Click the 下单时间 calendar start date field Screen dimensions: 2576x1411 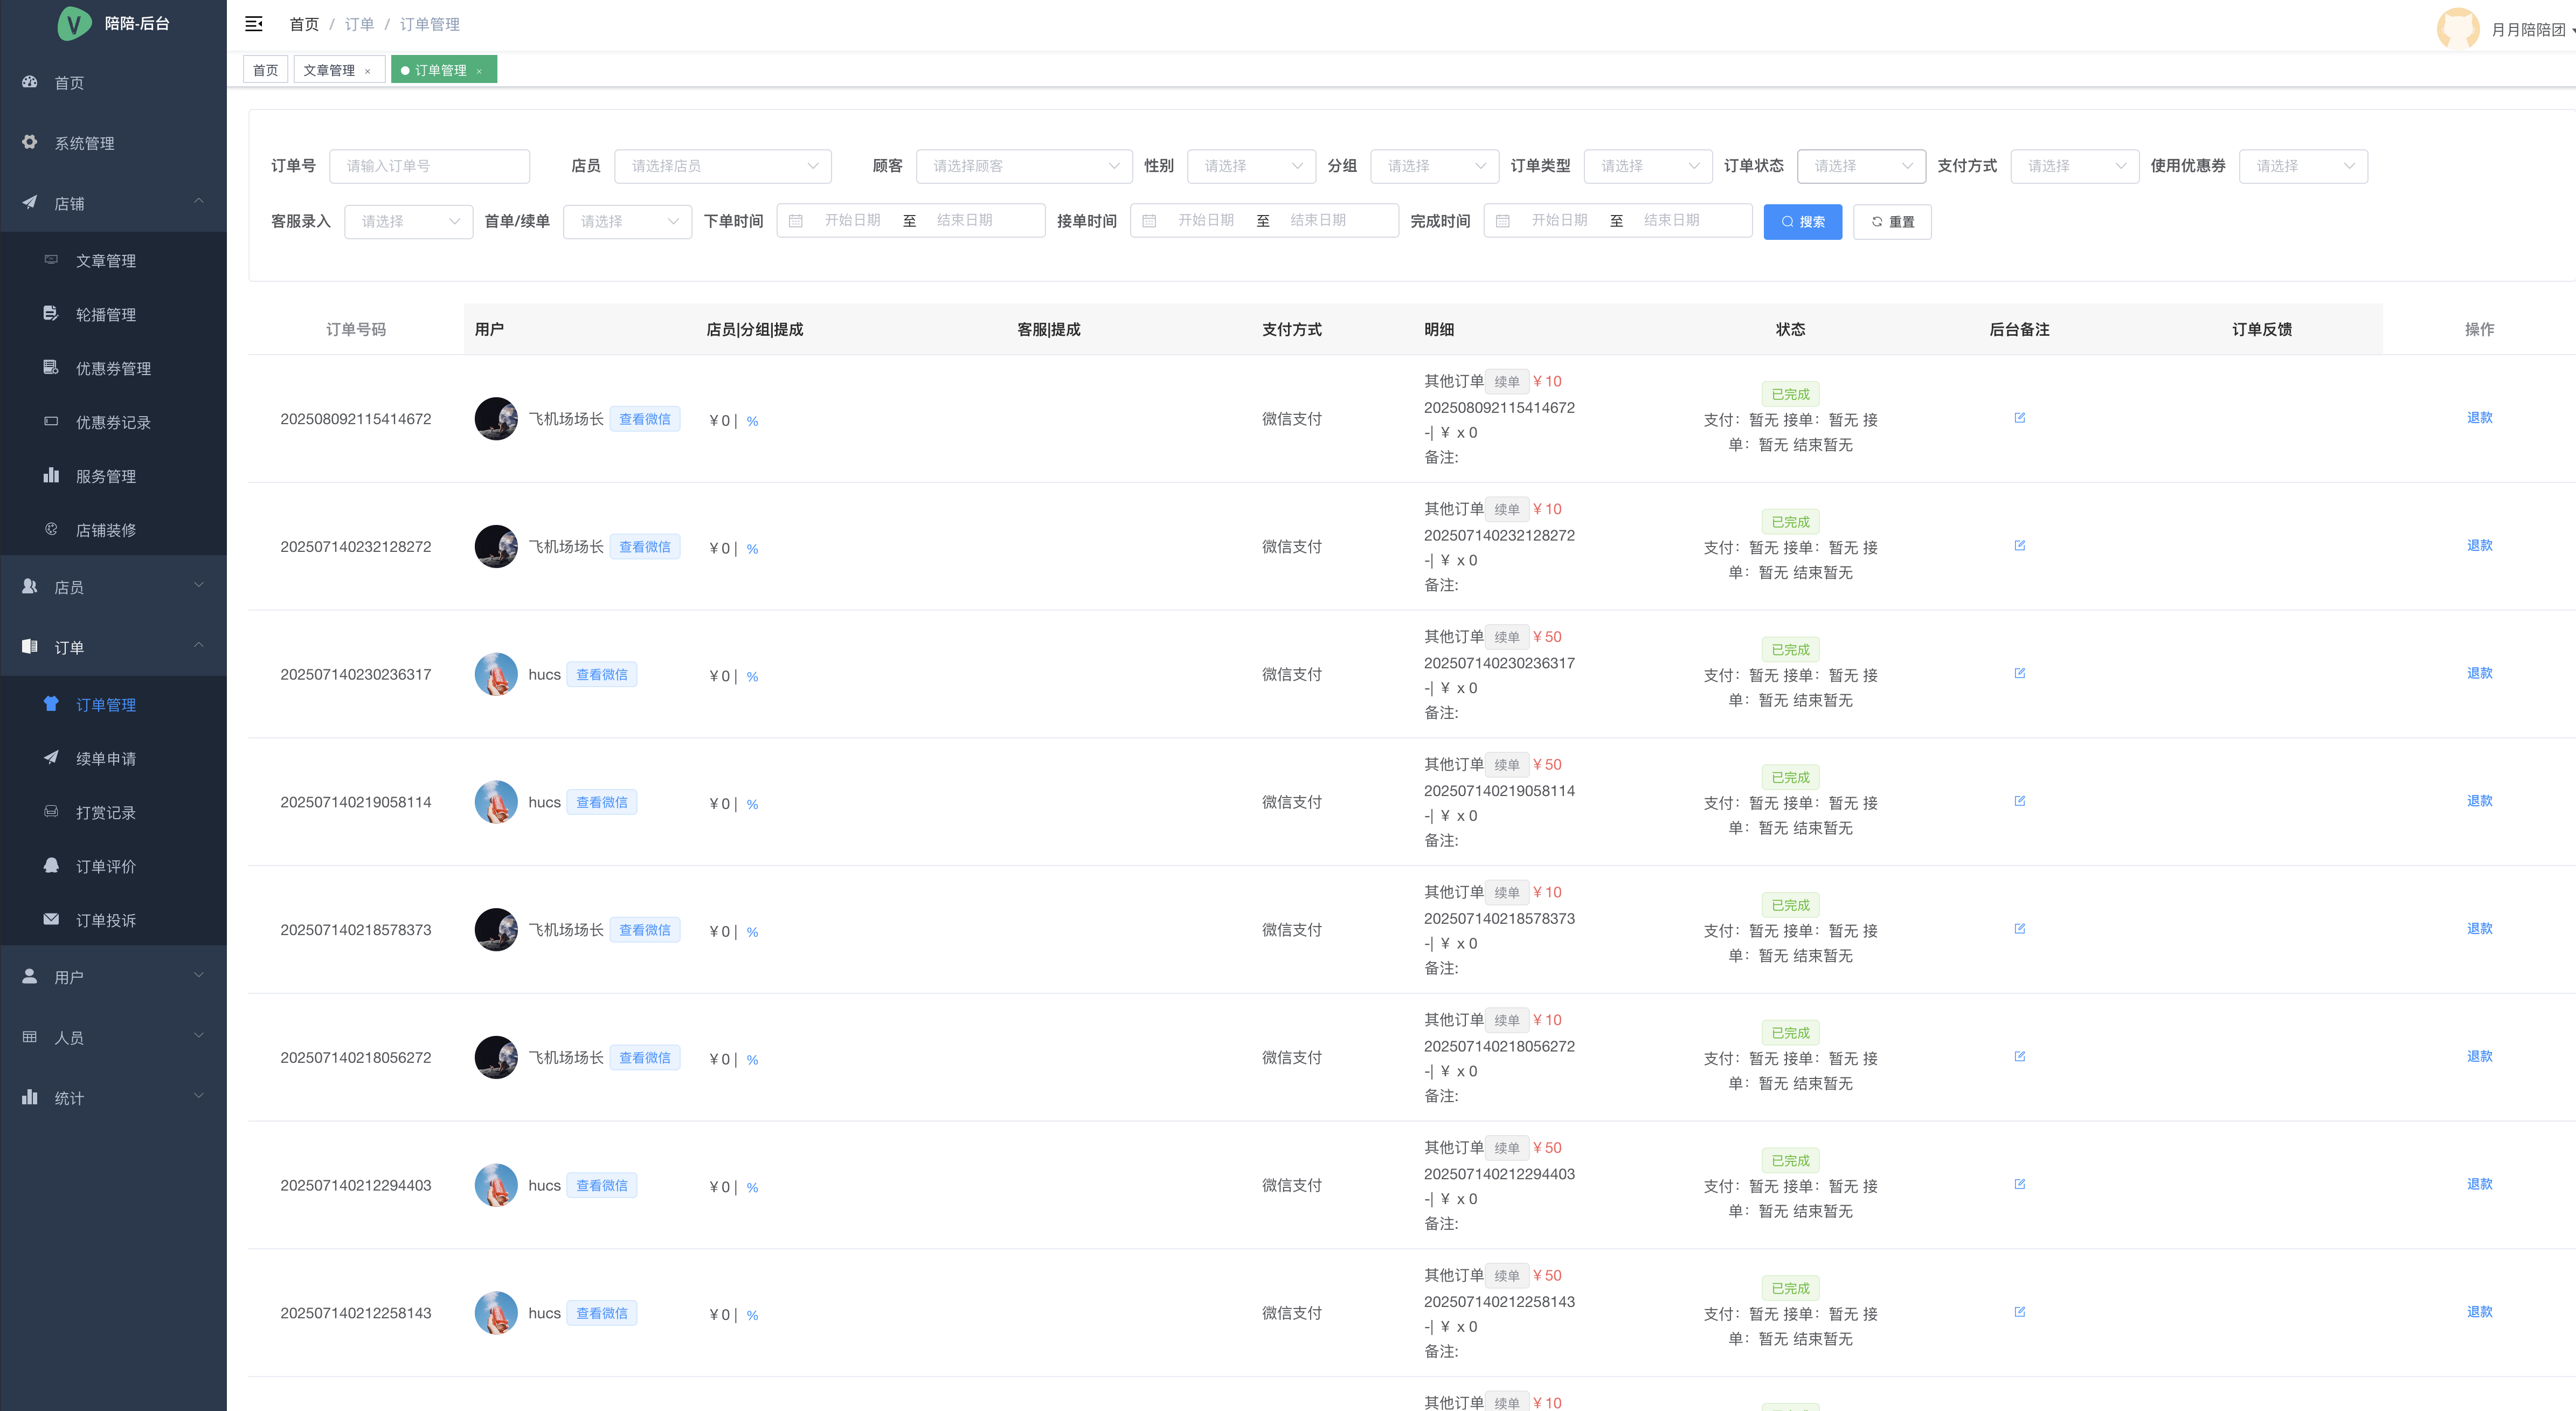852,220
